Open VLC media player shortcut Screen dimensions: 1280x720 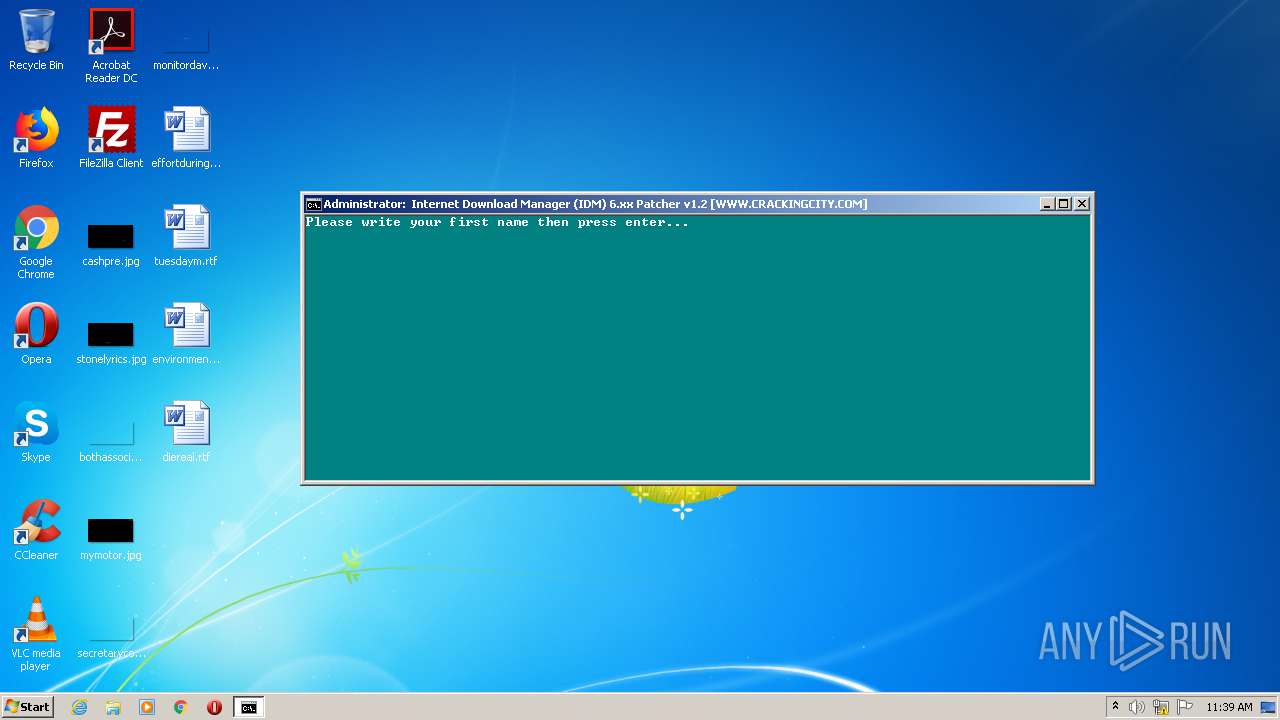[x=36, y=634]
